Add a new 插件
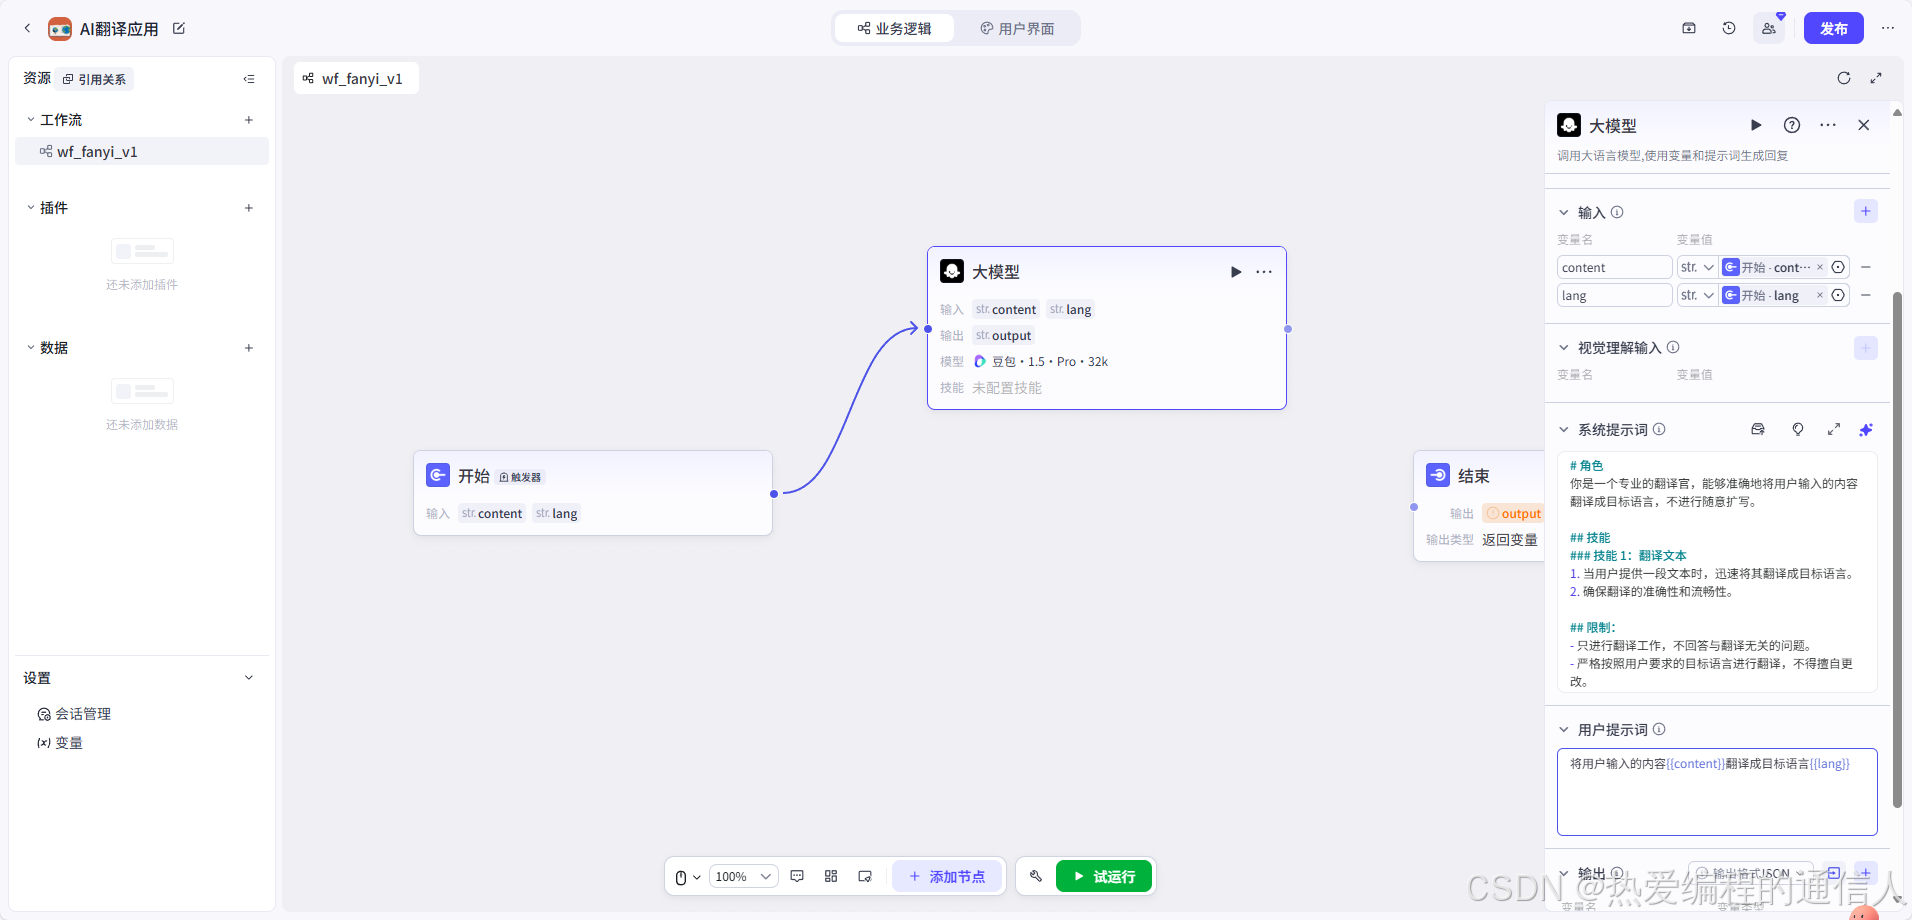The height and width of the screenshot is (920, 1912). tap(249, 208)
